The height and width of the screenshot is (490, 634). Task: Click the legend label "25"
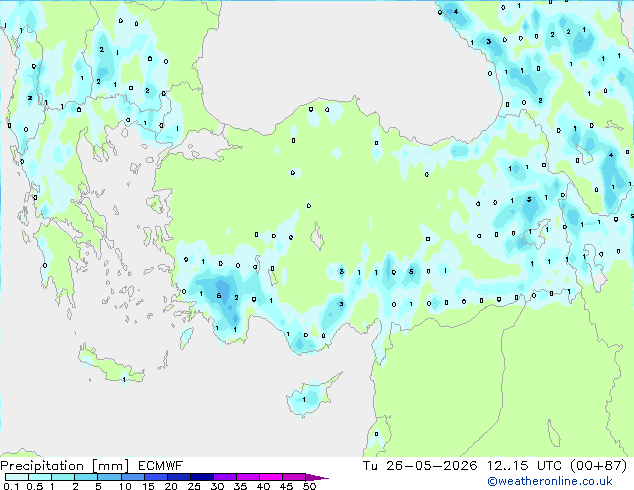tap(194, 486)
